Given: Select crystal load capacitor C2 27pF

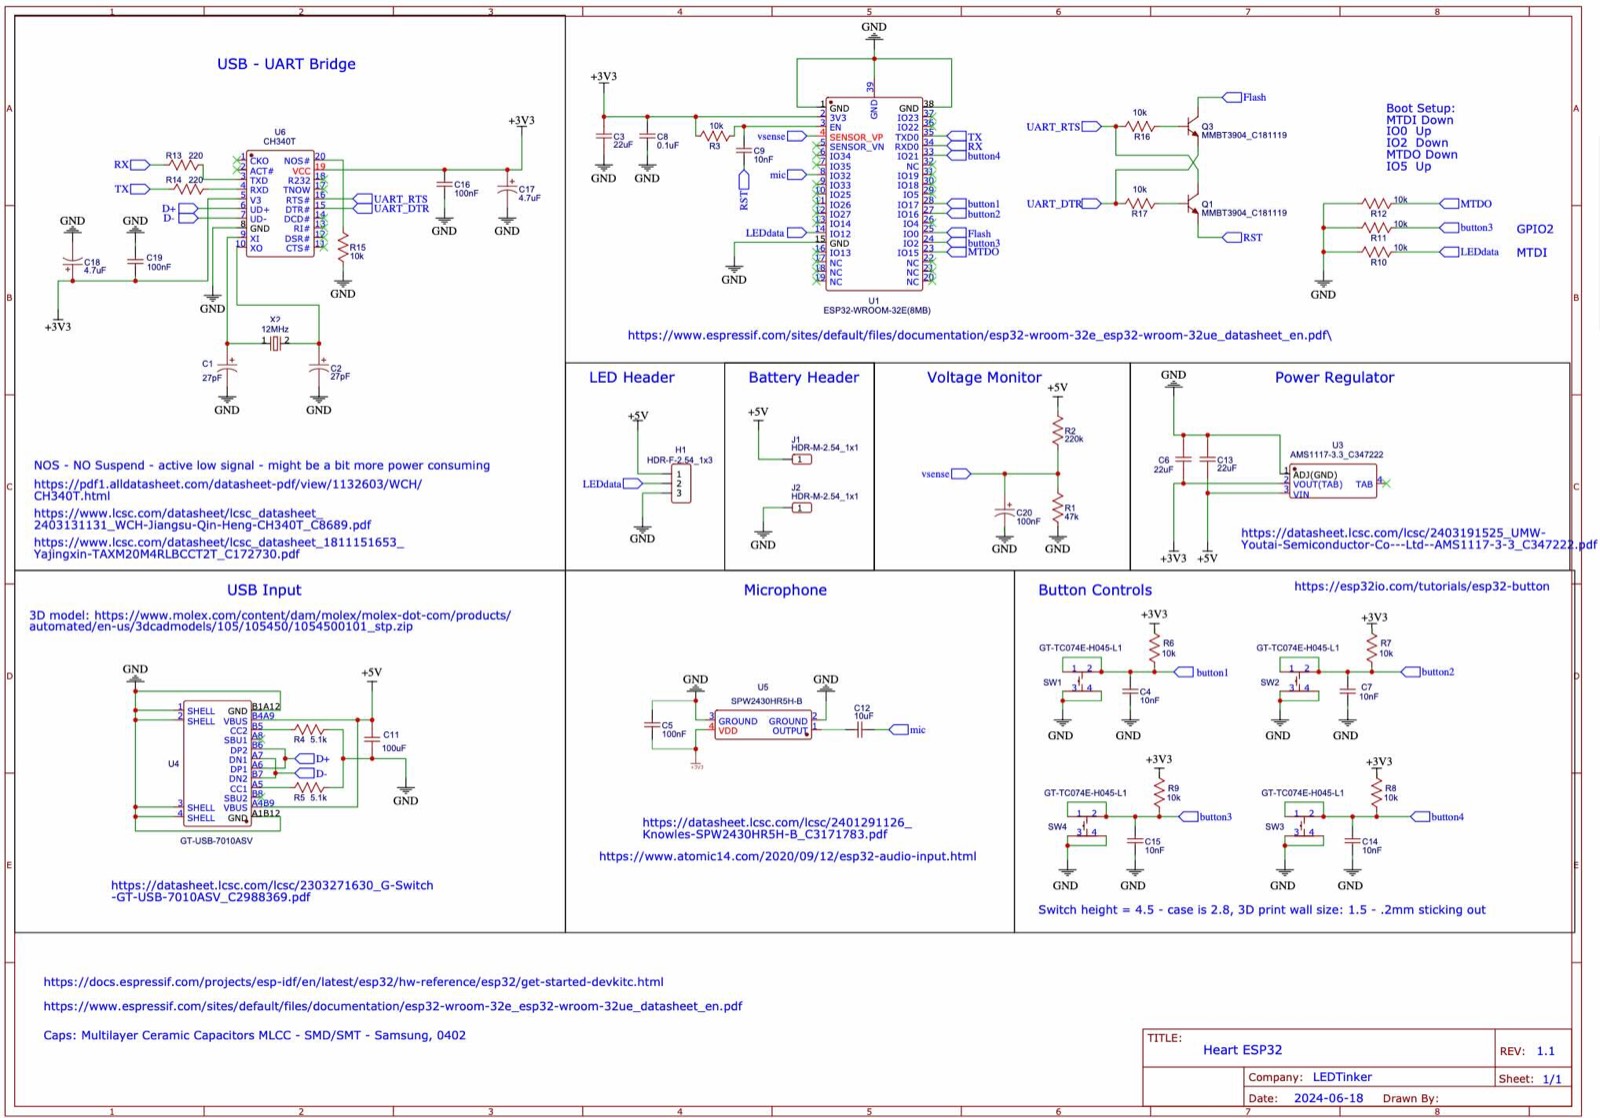Looking at the screenshot, I should 319,369.
